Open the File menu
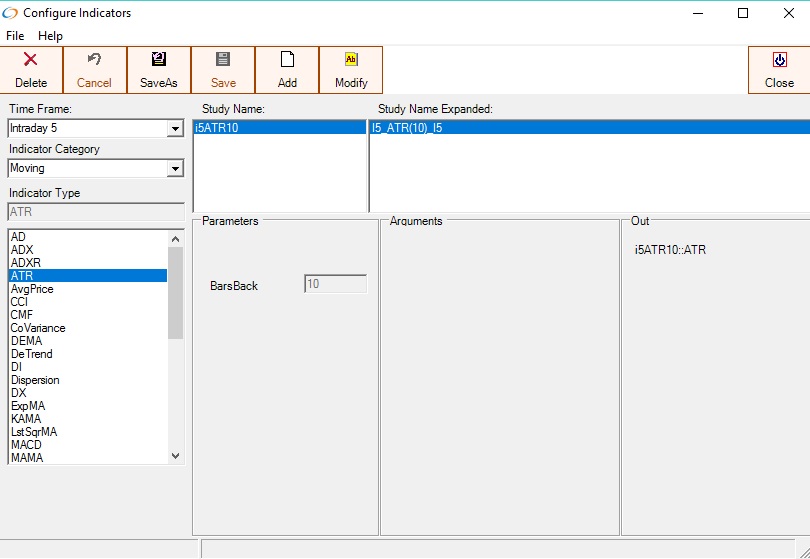The image size is (810, 559). coord(15,36)
